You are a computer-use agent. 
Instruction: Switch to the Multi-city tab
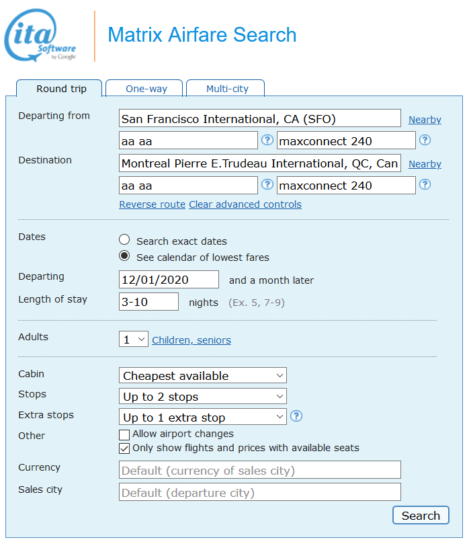tap(226, 88)
